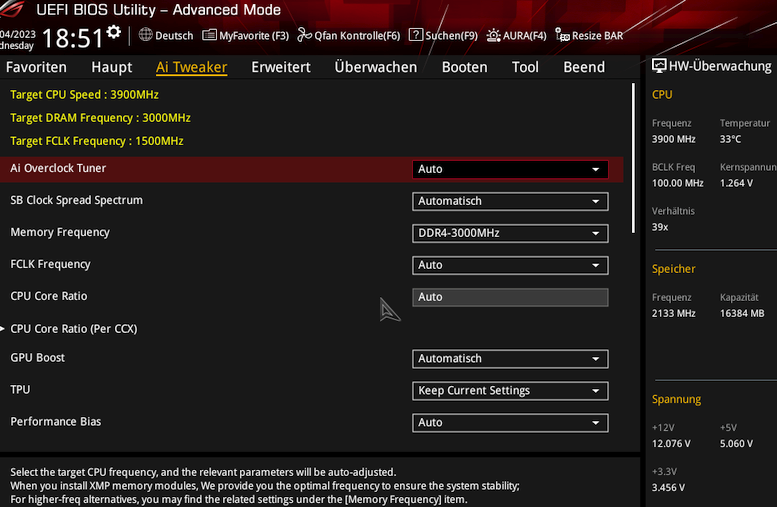Image resolution: width=777 pixels, height=507 pixels.
Task: Click the Suchen(F9) search label
Action: click(x=451, y=36)
